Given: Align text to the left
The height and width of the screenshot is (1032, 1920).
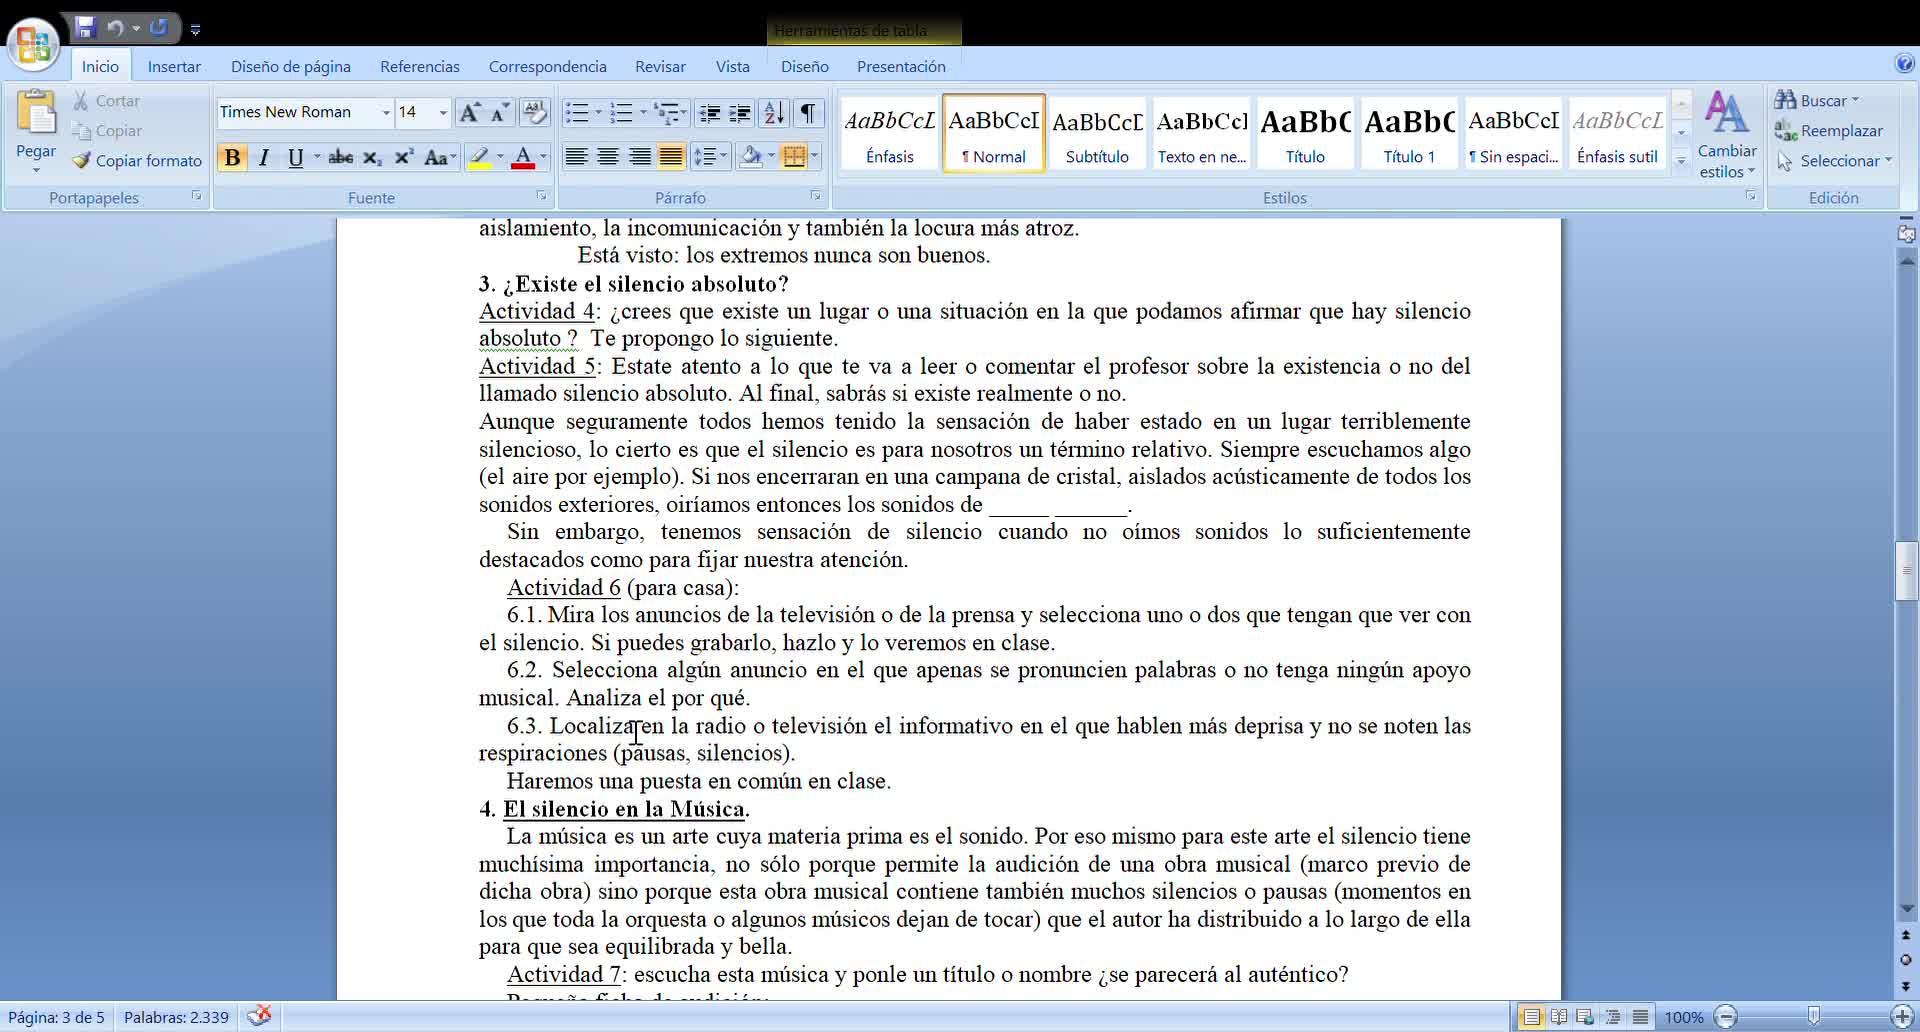Looking at the screenshot, I should click(x=576, y=157).
